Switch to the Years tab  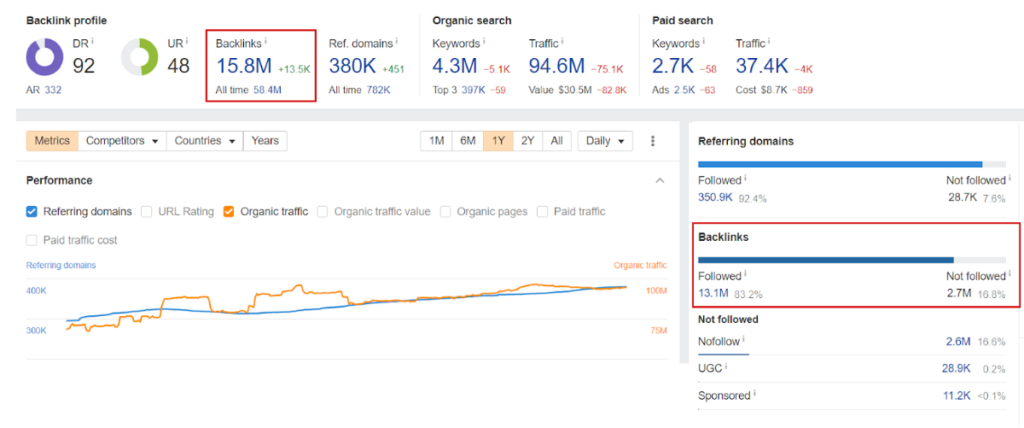coord(265,141)
